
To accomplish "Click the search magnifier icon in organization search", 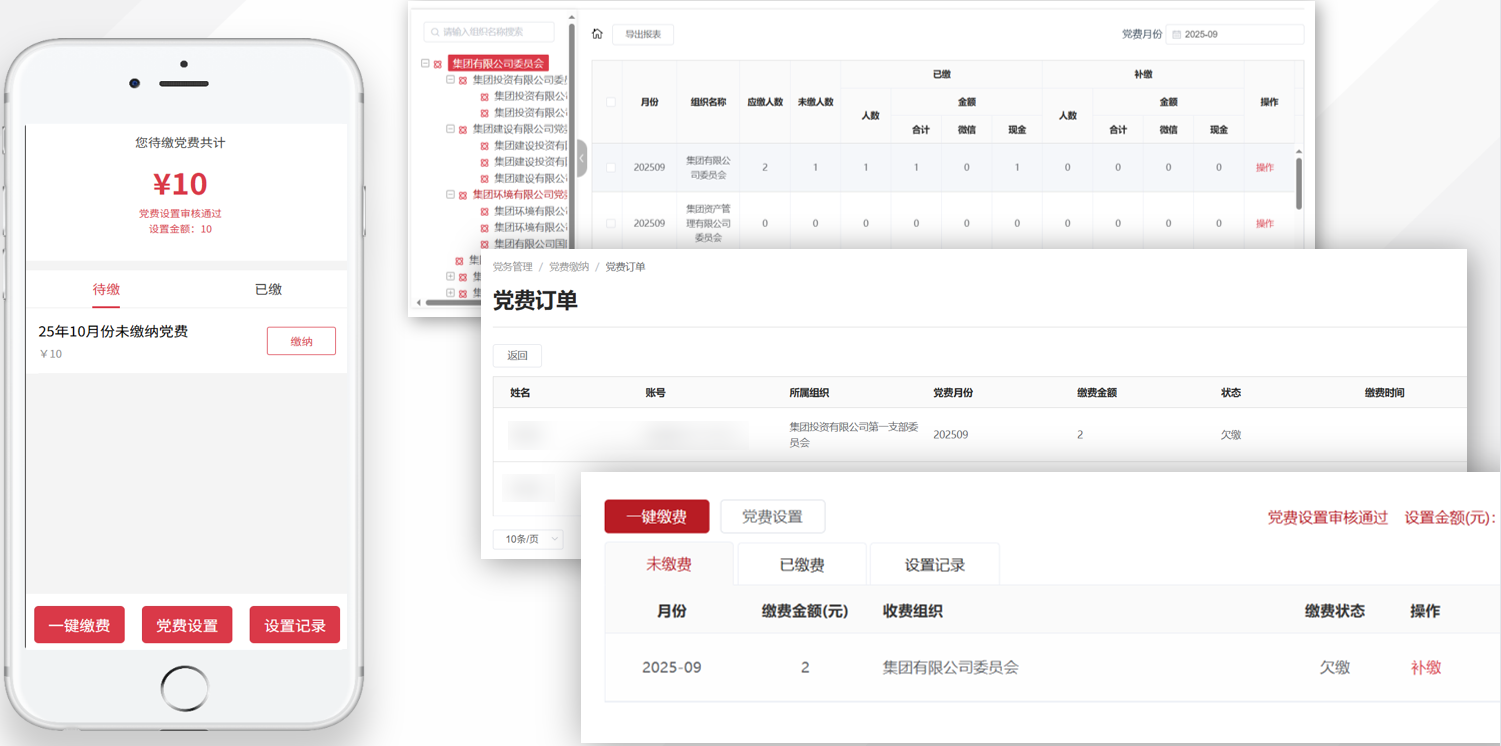I will click(435, 33).
